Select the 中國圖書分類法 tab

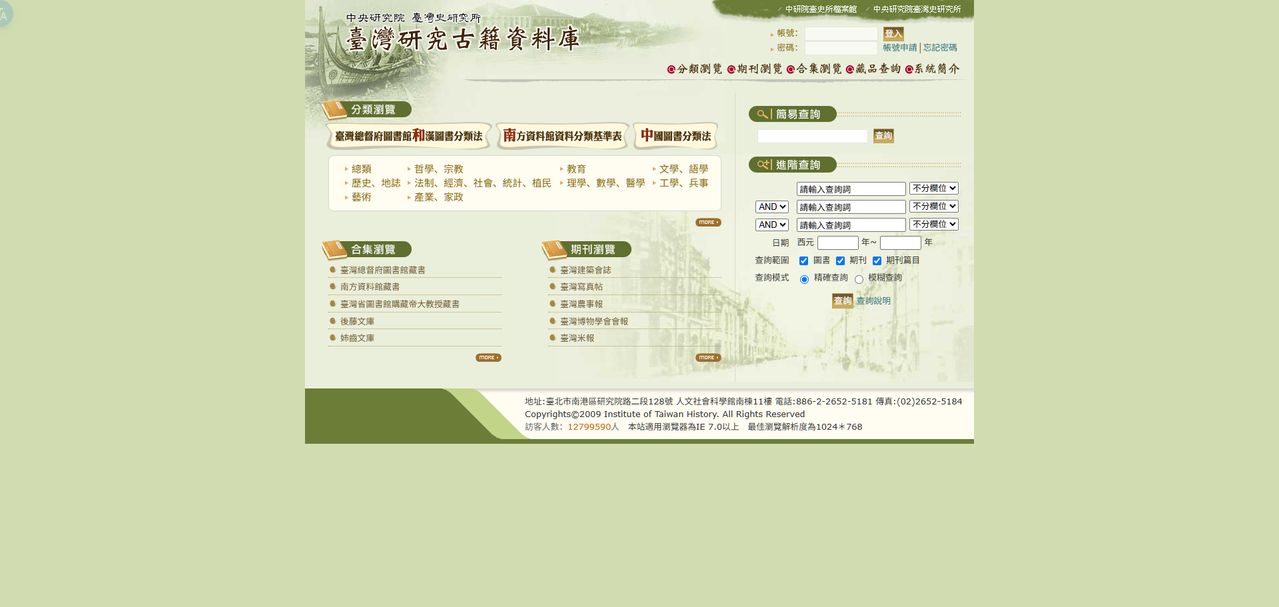point(676,136)
